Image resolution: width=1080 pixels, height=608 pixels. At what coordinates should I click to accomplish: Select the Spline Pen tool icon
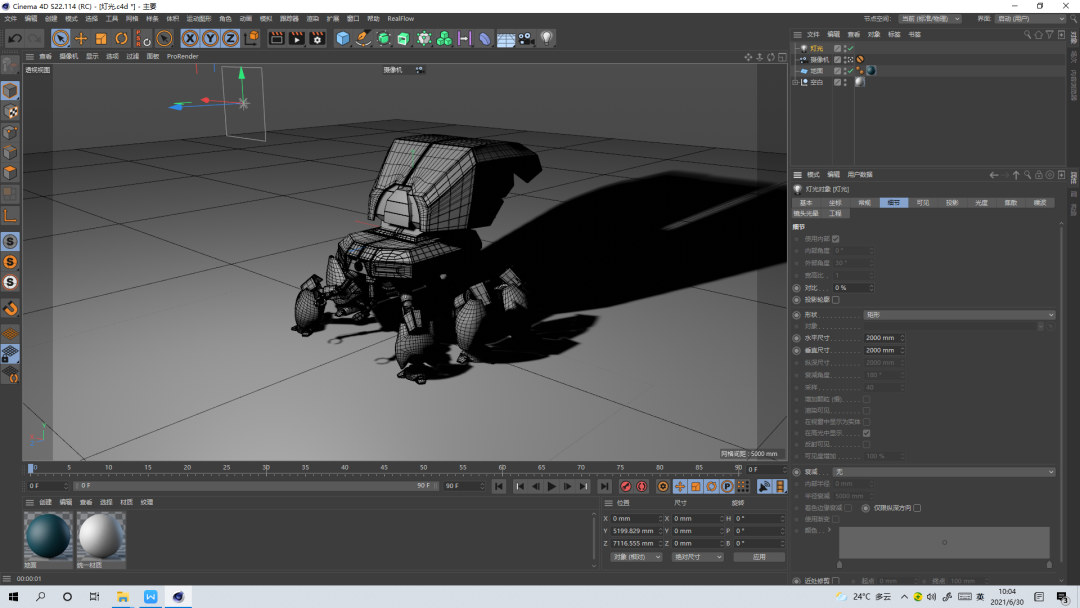[x=363, y=39]
